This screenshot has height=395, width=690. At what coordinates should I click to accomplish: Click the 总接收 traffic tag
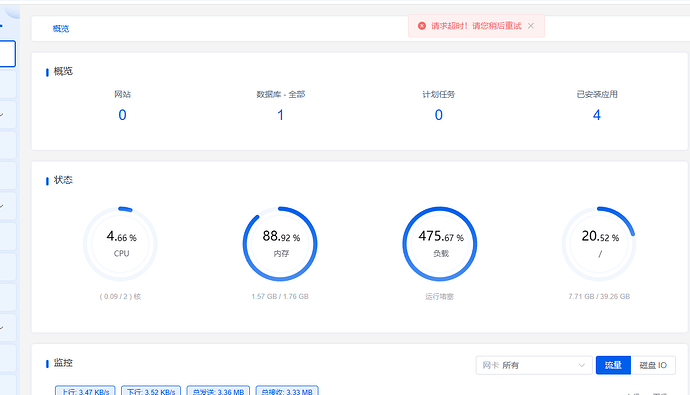(x=287, y=391)
